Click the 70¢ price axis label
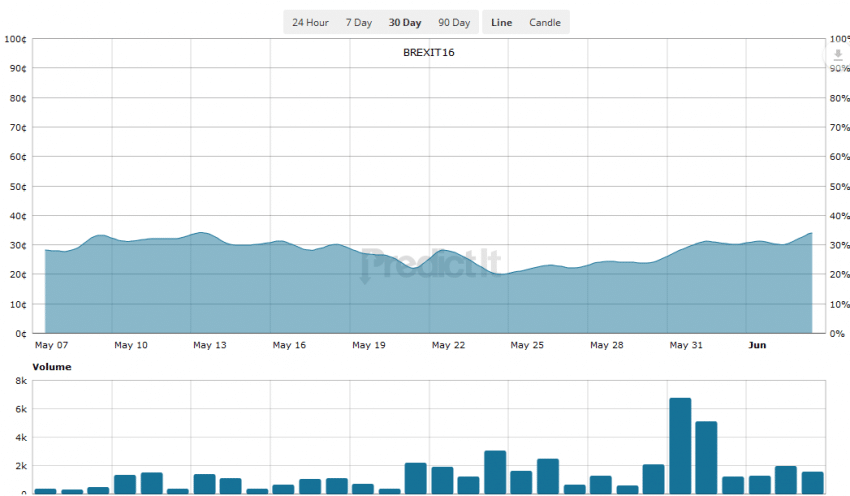Screen dimensions: 850x496 click(x=17, y=127)
